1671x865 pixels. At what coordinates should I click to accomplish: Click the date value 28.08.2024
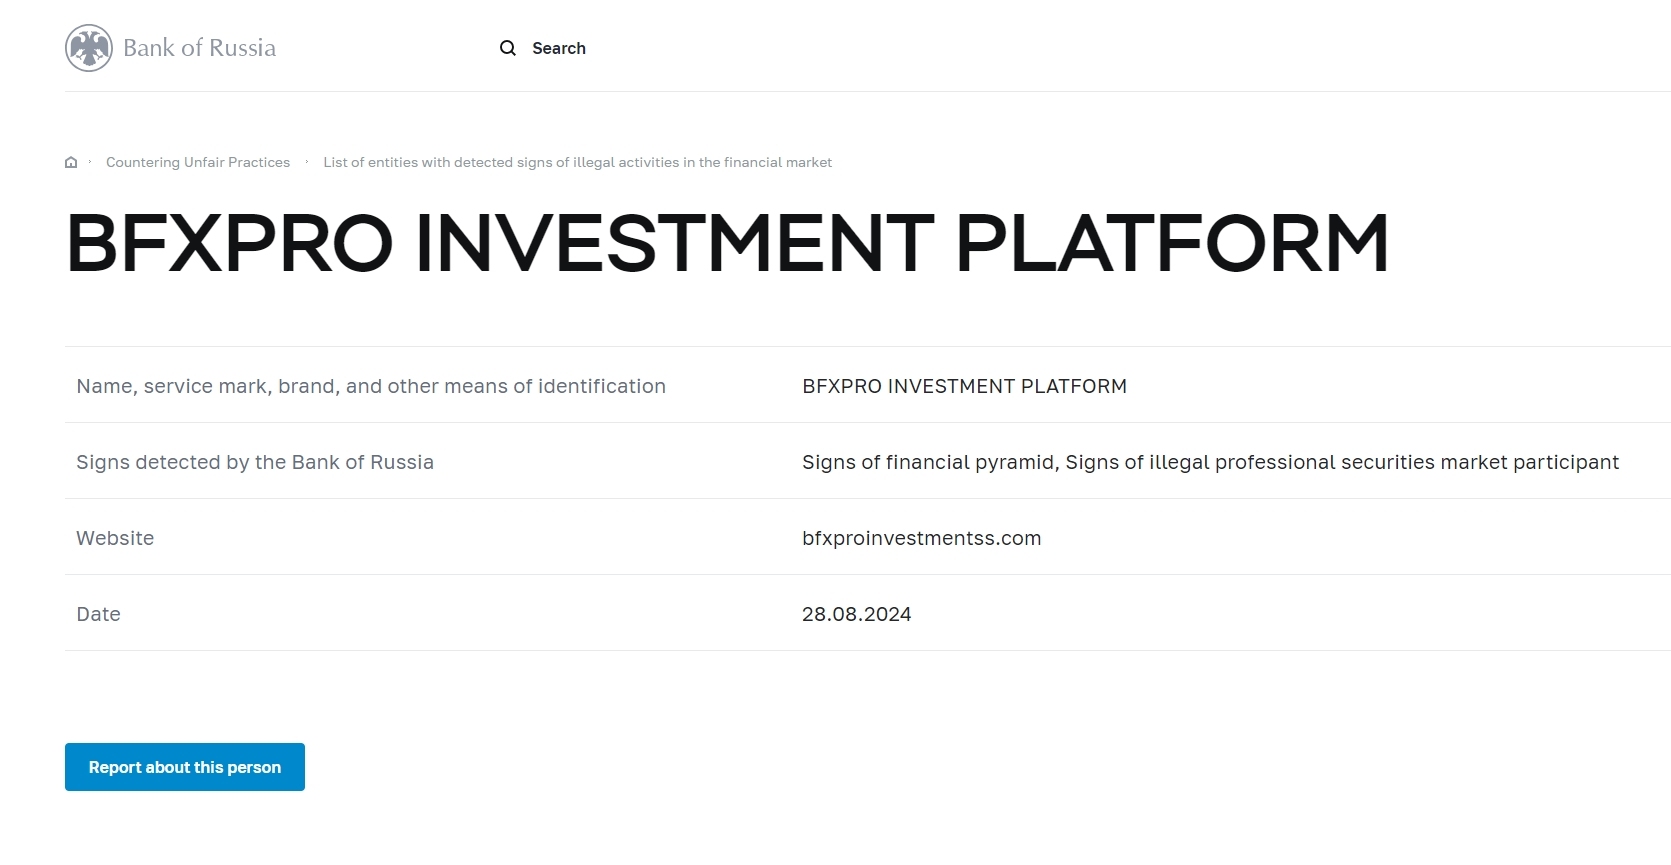point(856,614)
